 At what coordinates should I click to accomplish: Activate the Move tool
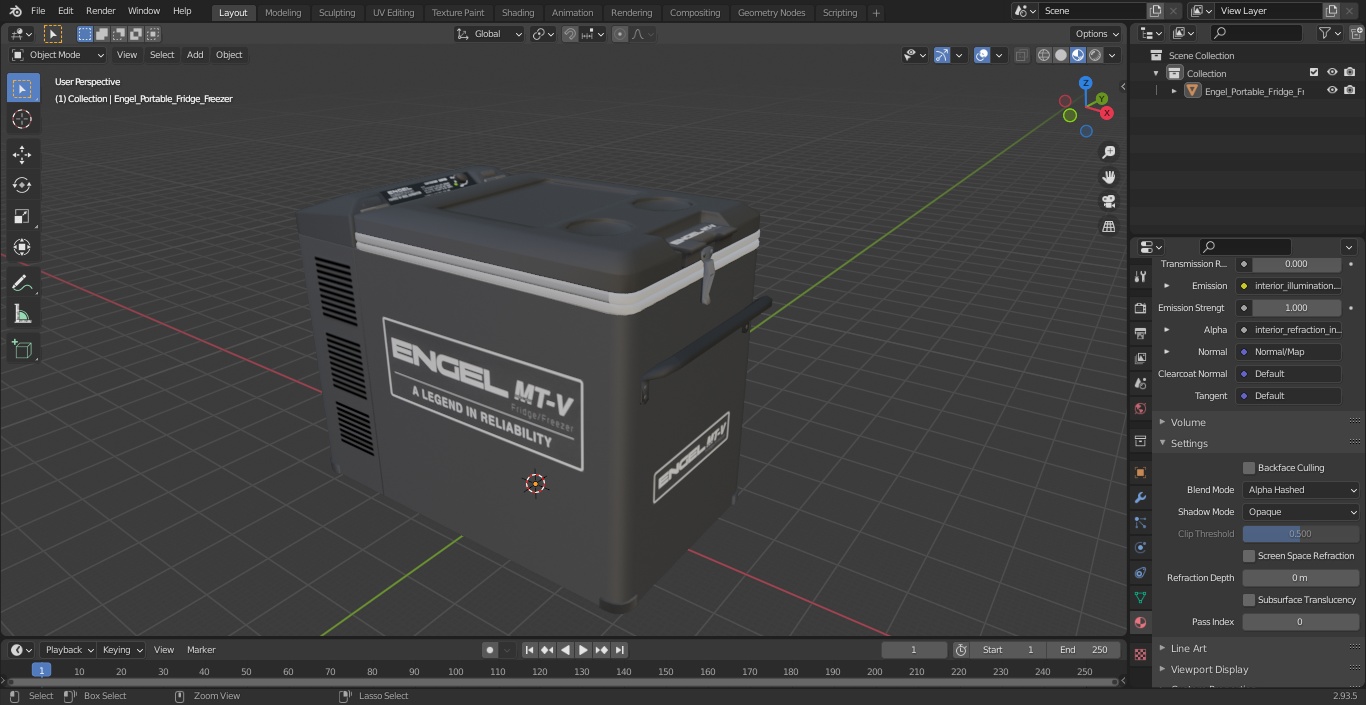(22, 154)
